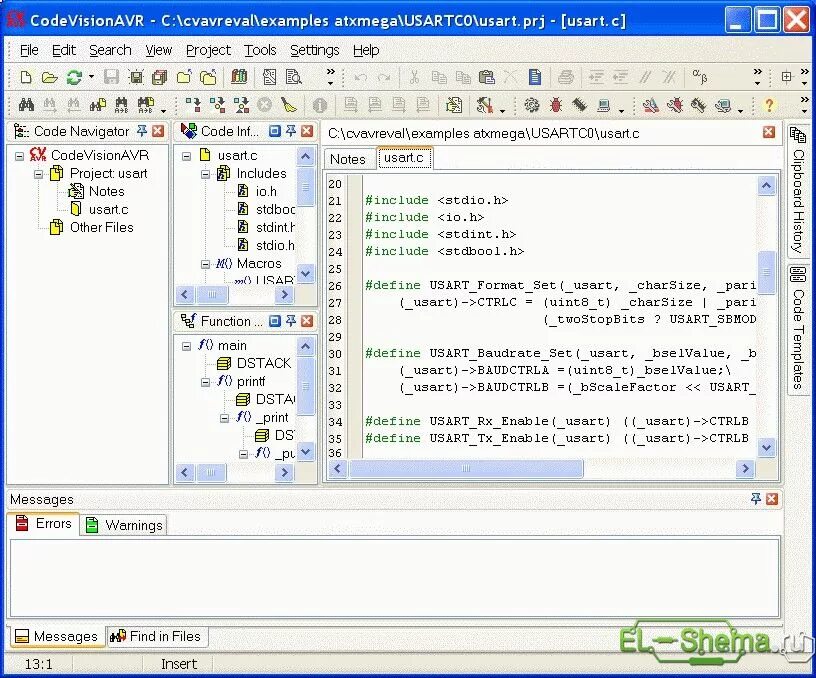Click the binoculars Find icon
This screenshot has width=816, height=678.
coord(26,105)
